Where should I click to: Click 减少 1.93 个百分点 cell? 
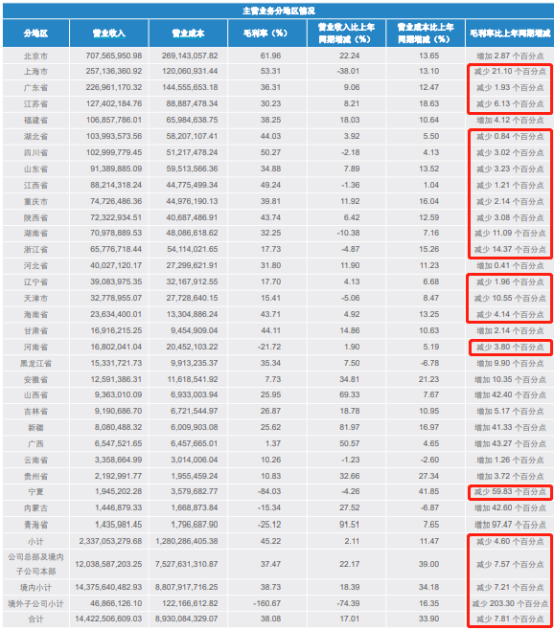(x=510, y=88)
